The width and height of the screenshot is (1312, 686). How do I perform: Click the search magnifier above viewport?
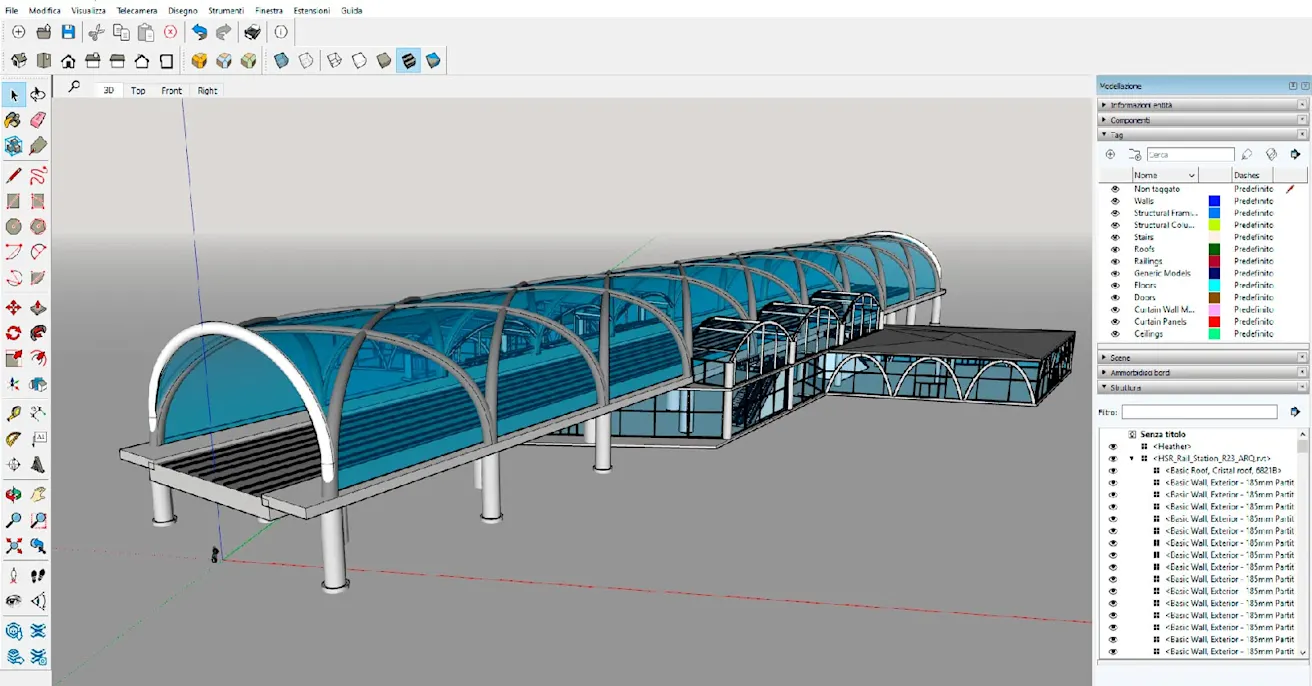point(74,88)
